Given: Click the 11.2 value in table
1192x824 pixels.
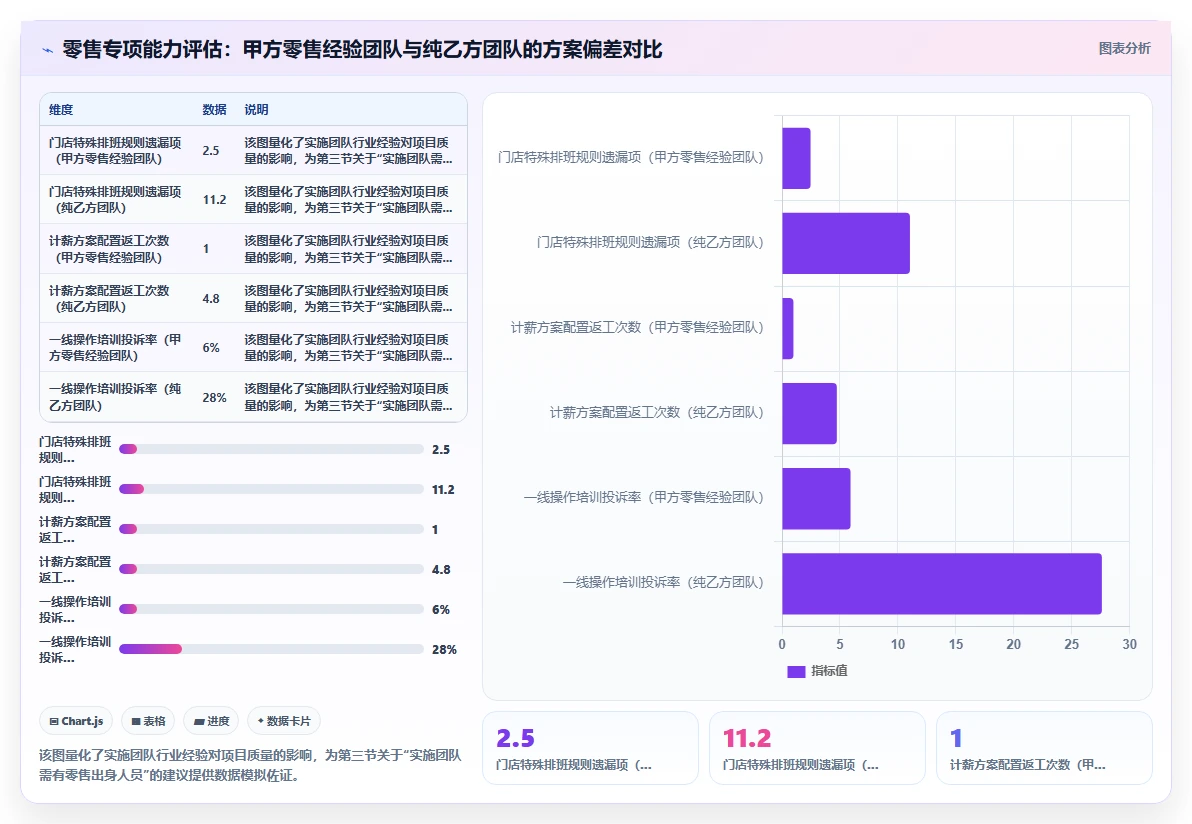Looking at the screenshot, I should [214, 200].
